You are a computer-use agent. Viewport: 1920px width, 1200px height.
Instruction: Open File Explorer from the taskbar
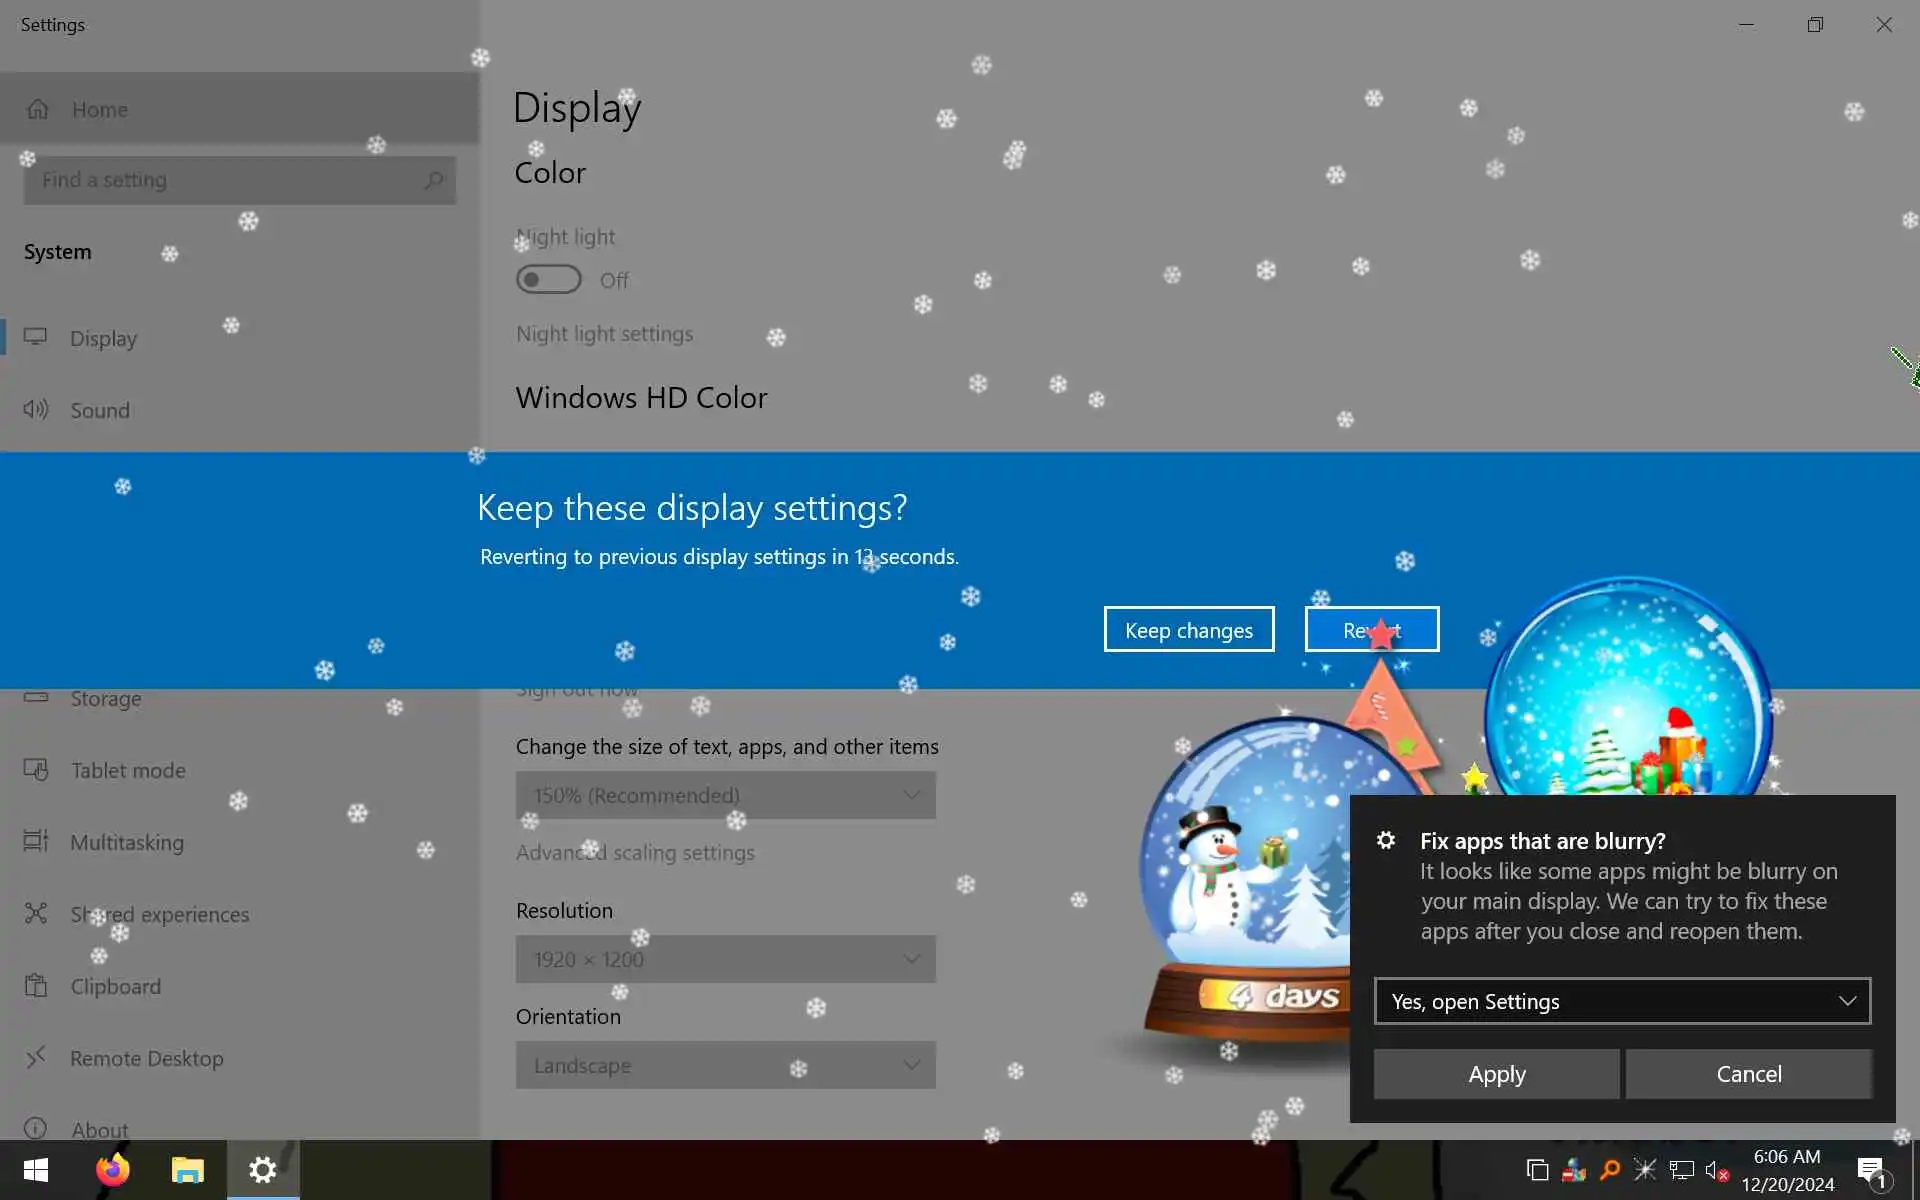coord(187,1169)
